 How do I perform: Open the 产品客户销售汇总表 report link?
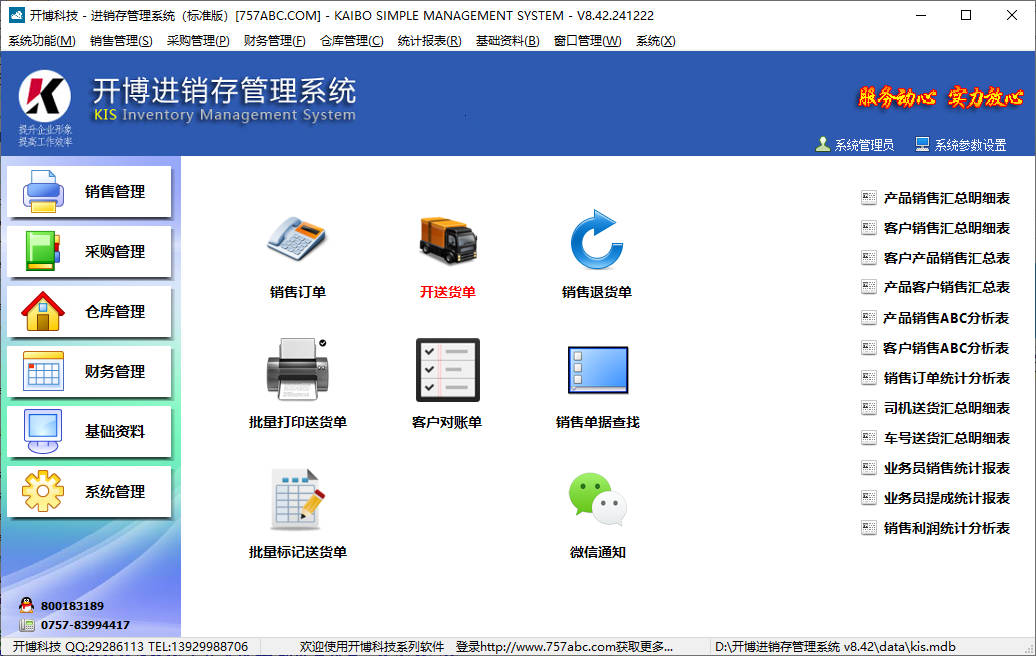click(x=946, y=287)
